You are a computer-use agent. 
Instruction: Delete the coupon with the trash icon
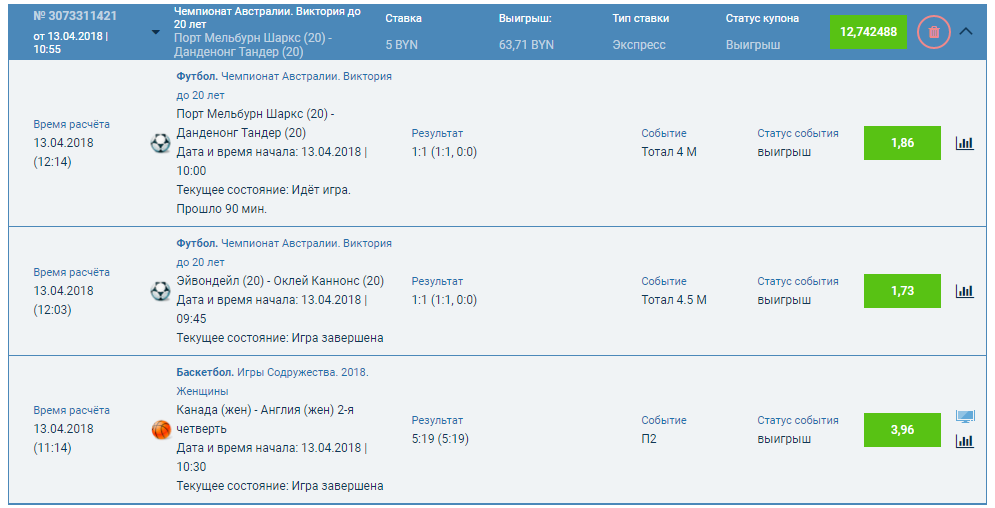click(x=933, y=32)
